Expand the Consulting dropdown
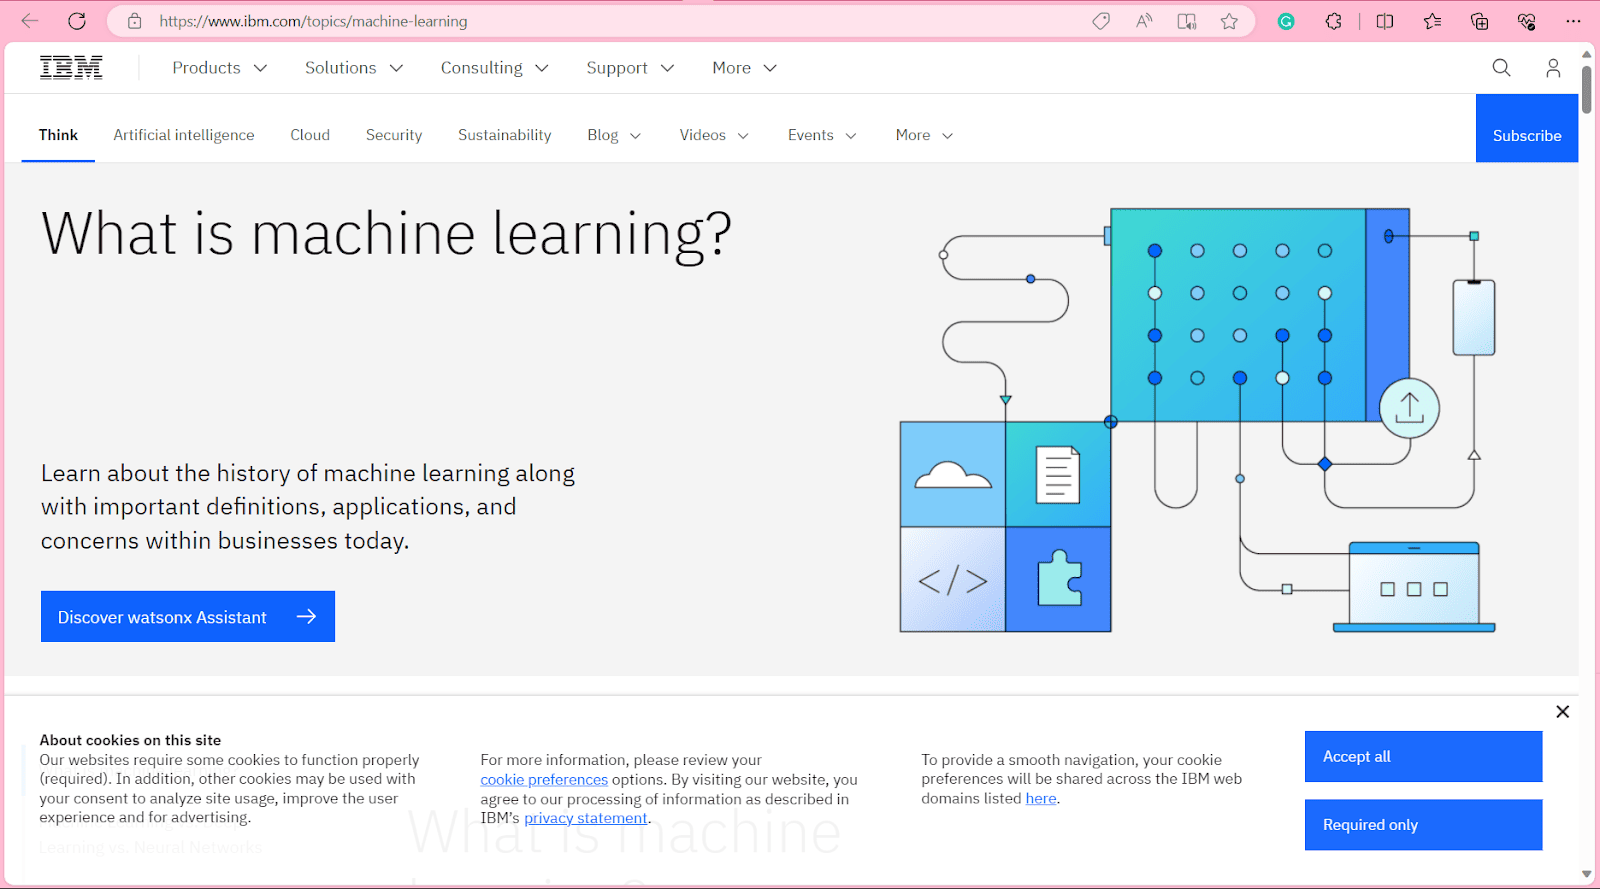The image size is (1600, 889). (494, 68)
